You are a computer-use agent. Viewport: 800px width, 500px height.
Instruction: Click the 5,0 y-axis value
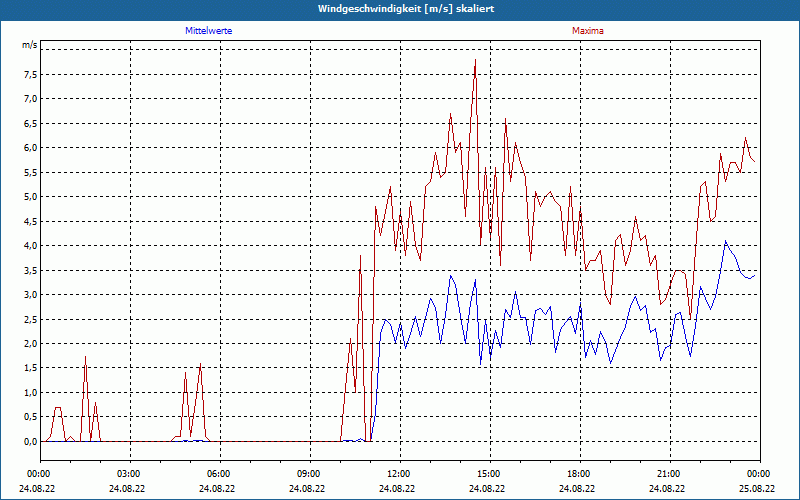31,197
